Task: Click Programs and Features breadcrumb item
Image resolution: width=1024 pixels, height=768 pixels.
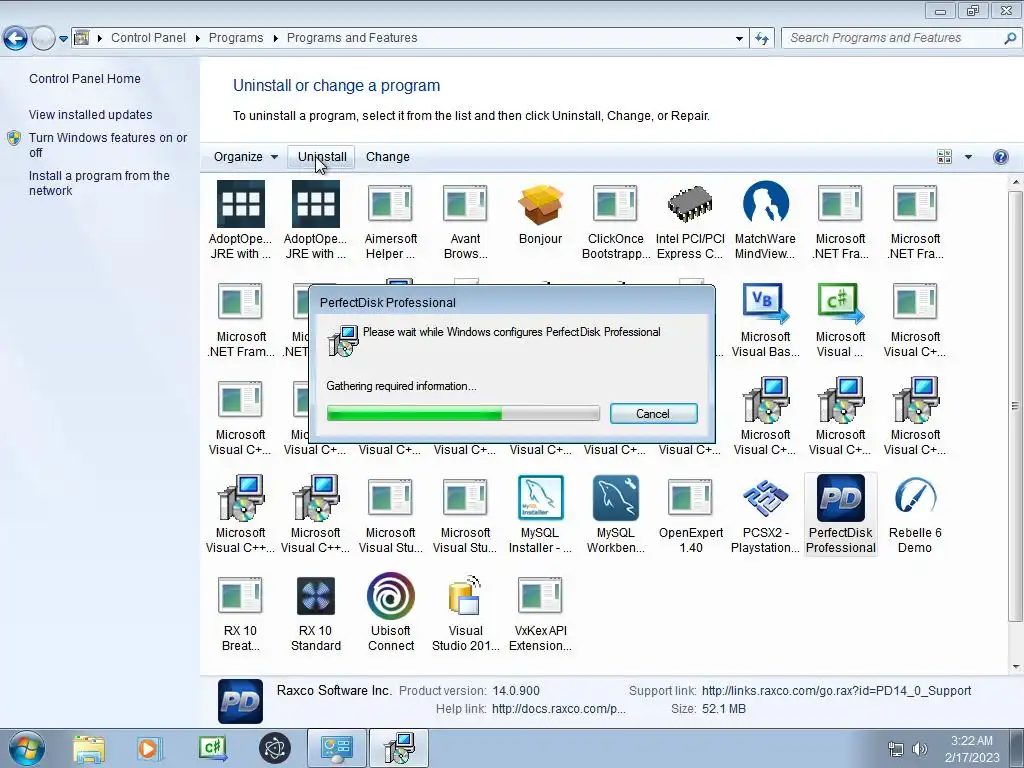Action: point(352,38)
